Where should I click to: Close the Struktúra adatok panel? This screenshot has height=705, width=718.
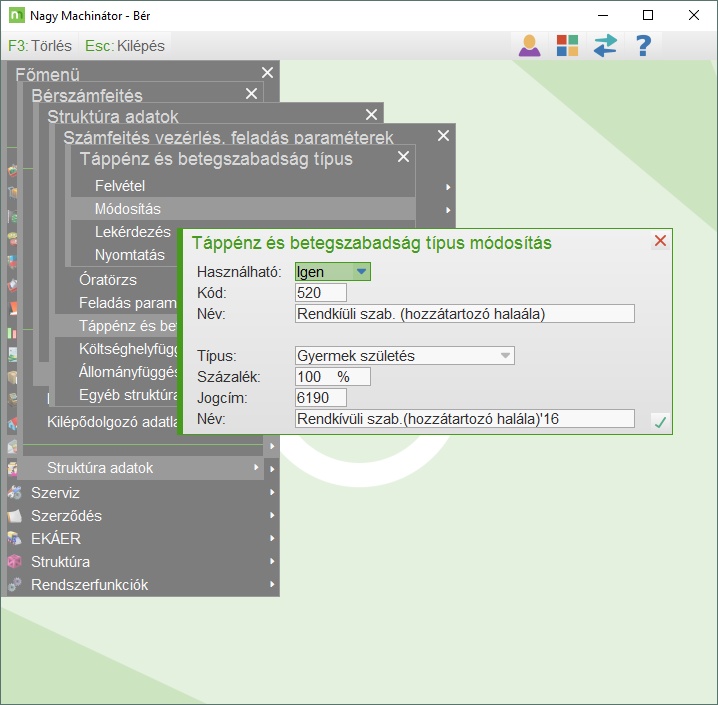coord(371,114)
